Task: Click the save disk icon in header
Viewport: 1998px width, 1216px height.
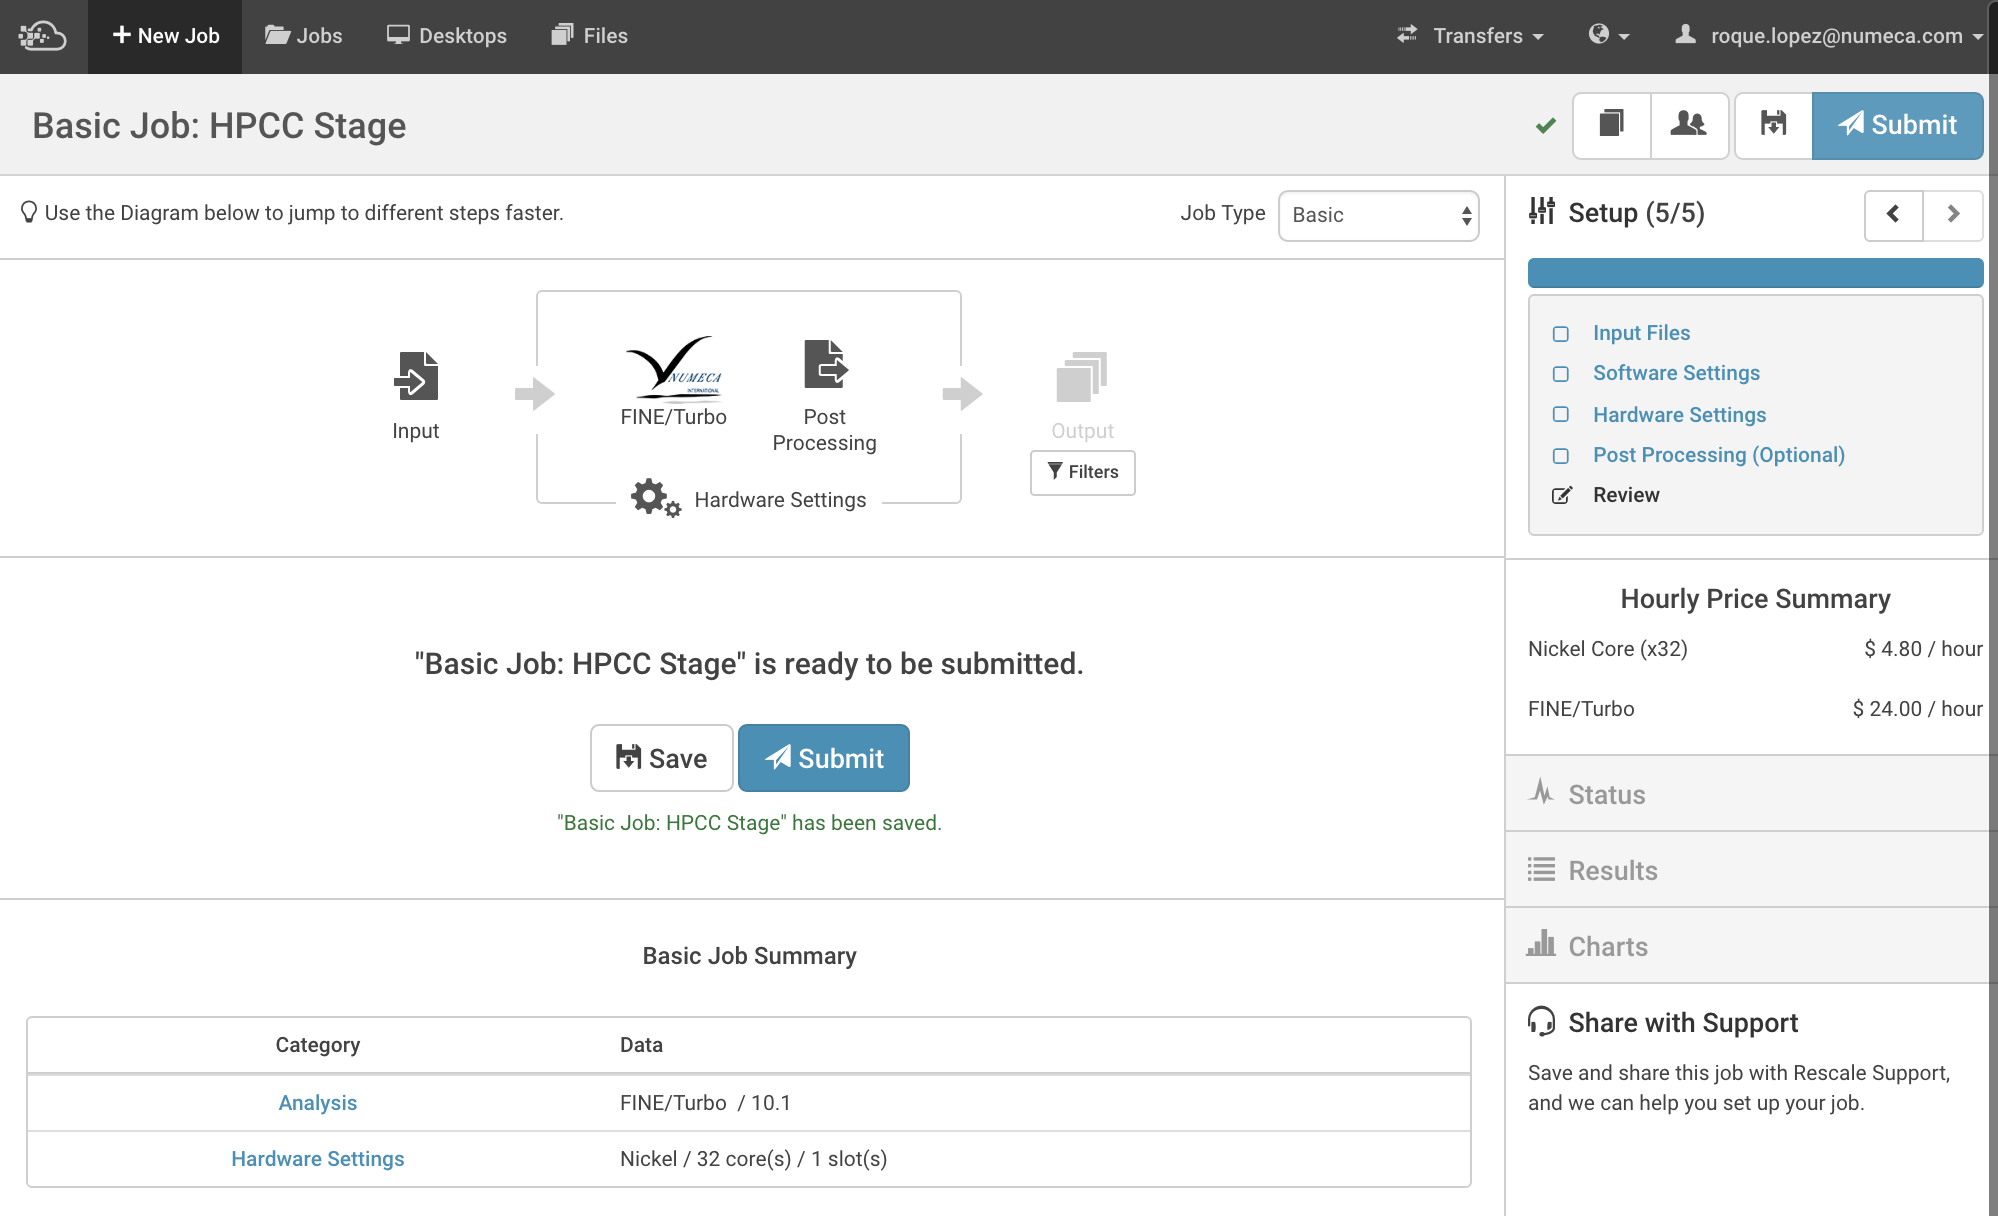Action: coord(1773,125)
